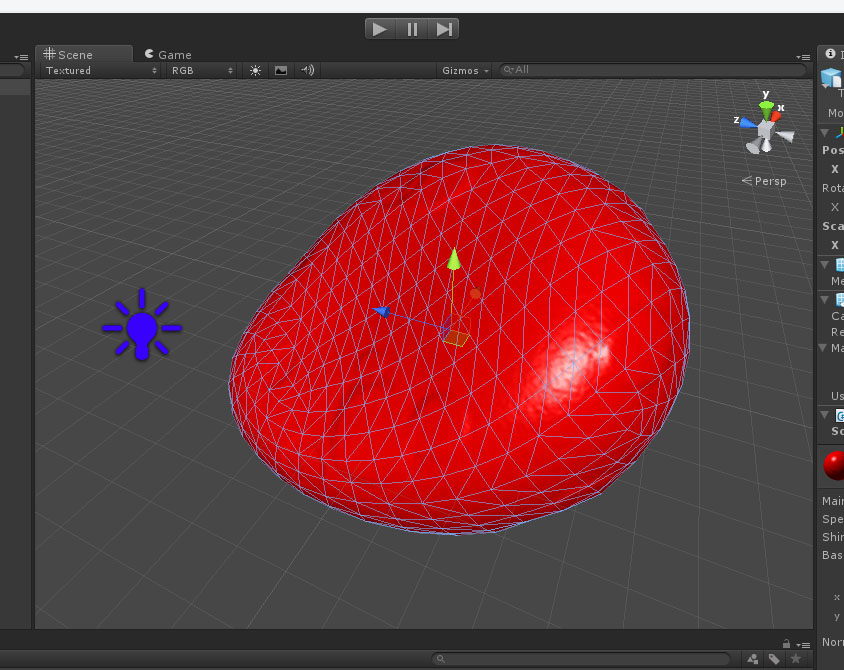Click the search by label tag icon
Viewport: 844px width, 670px height.
[x=774, y=659]
